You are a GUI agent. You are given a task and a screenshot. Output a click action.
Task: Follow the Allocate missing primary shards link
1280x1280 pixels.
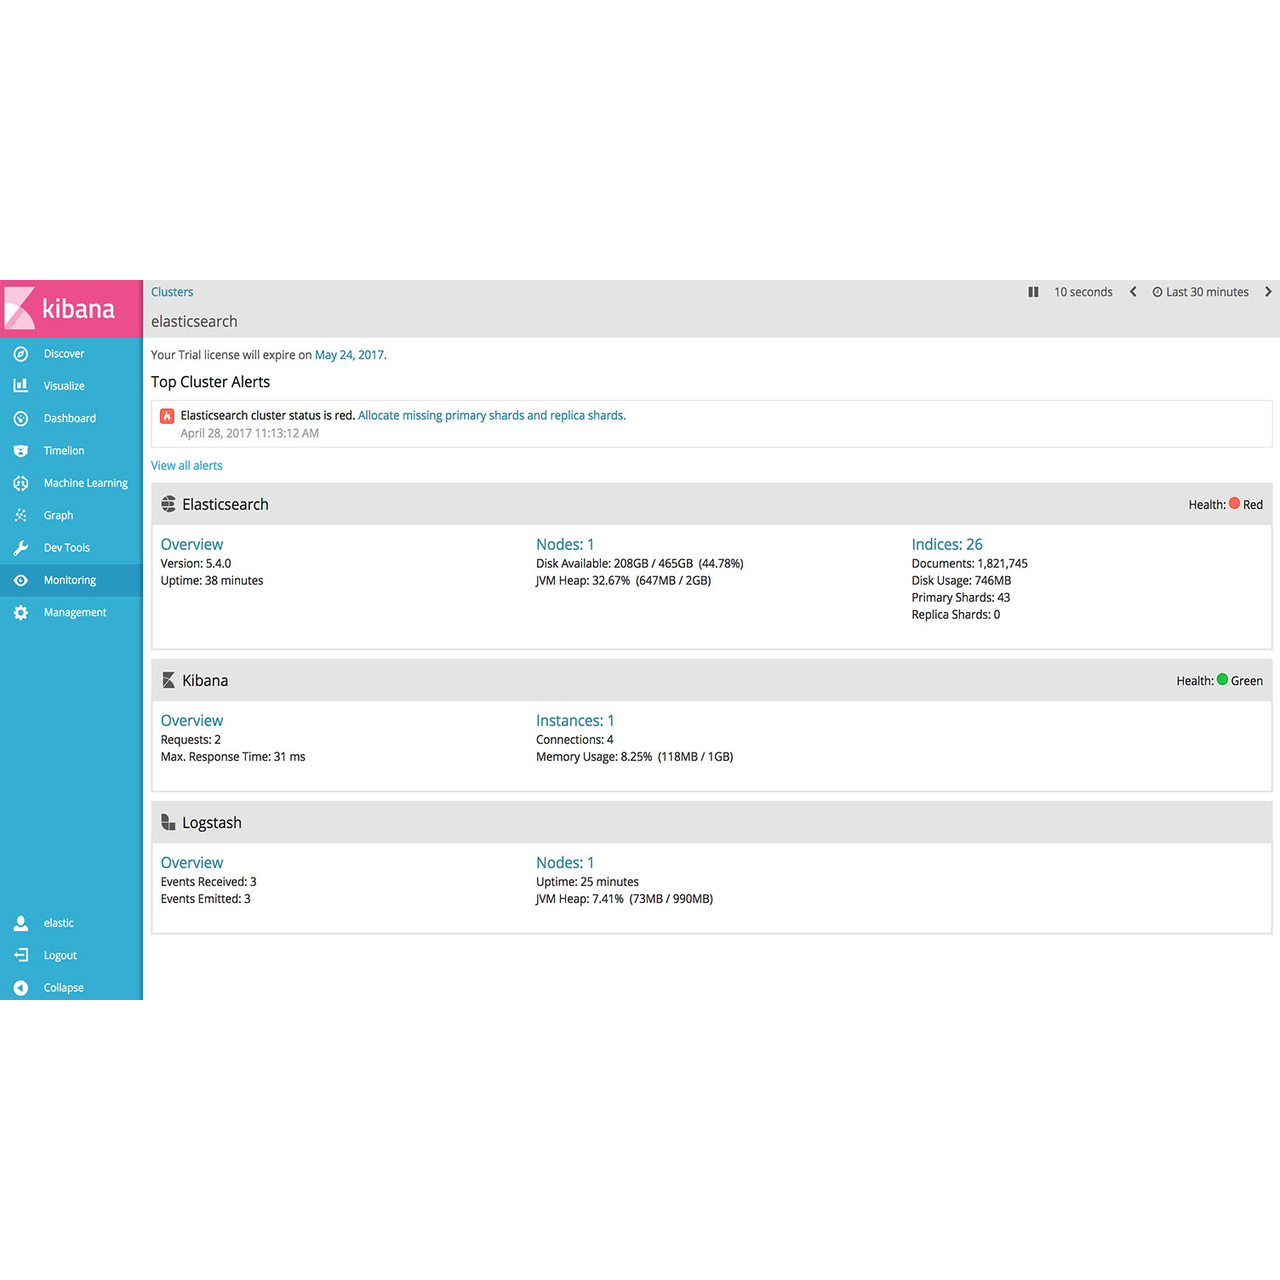tap(492, 415)
